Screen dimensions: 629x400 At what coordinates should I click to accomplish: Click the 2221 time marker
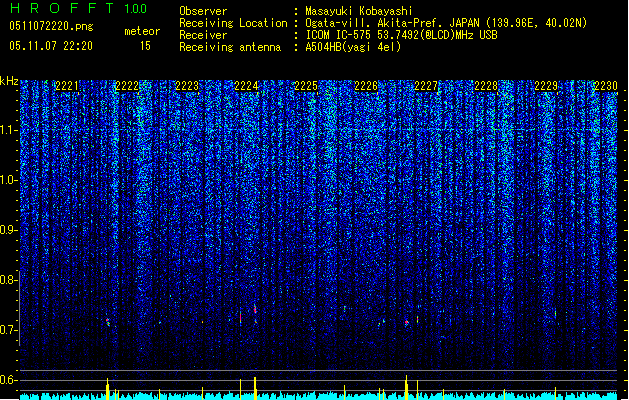(67, 86)
